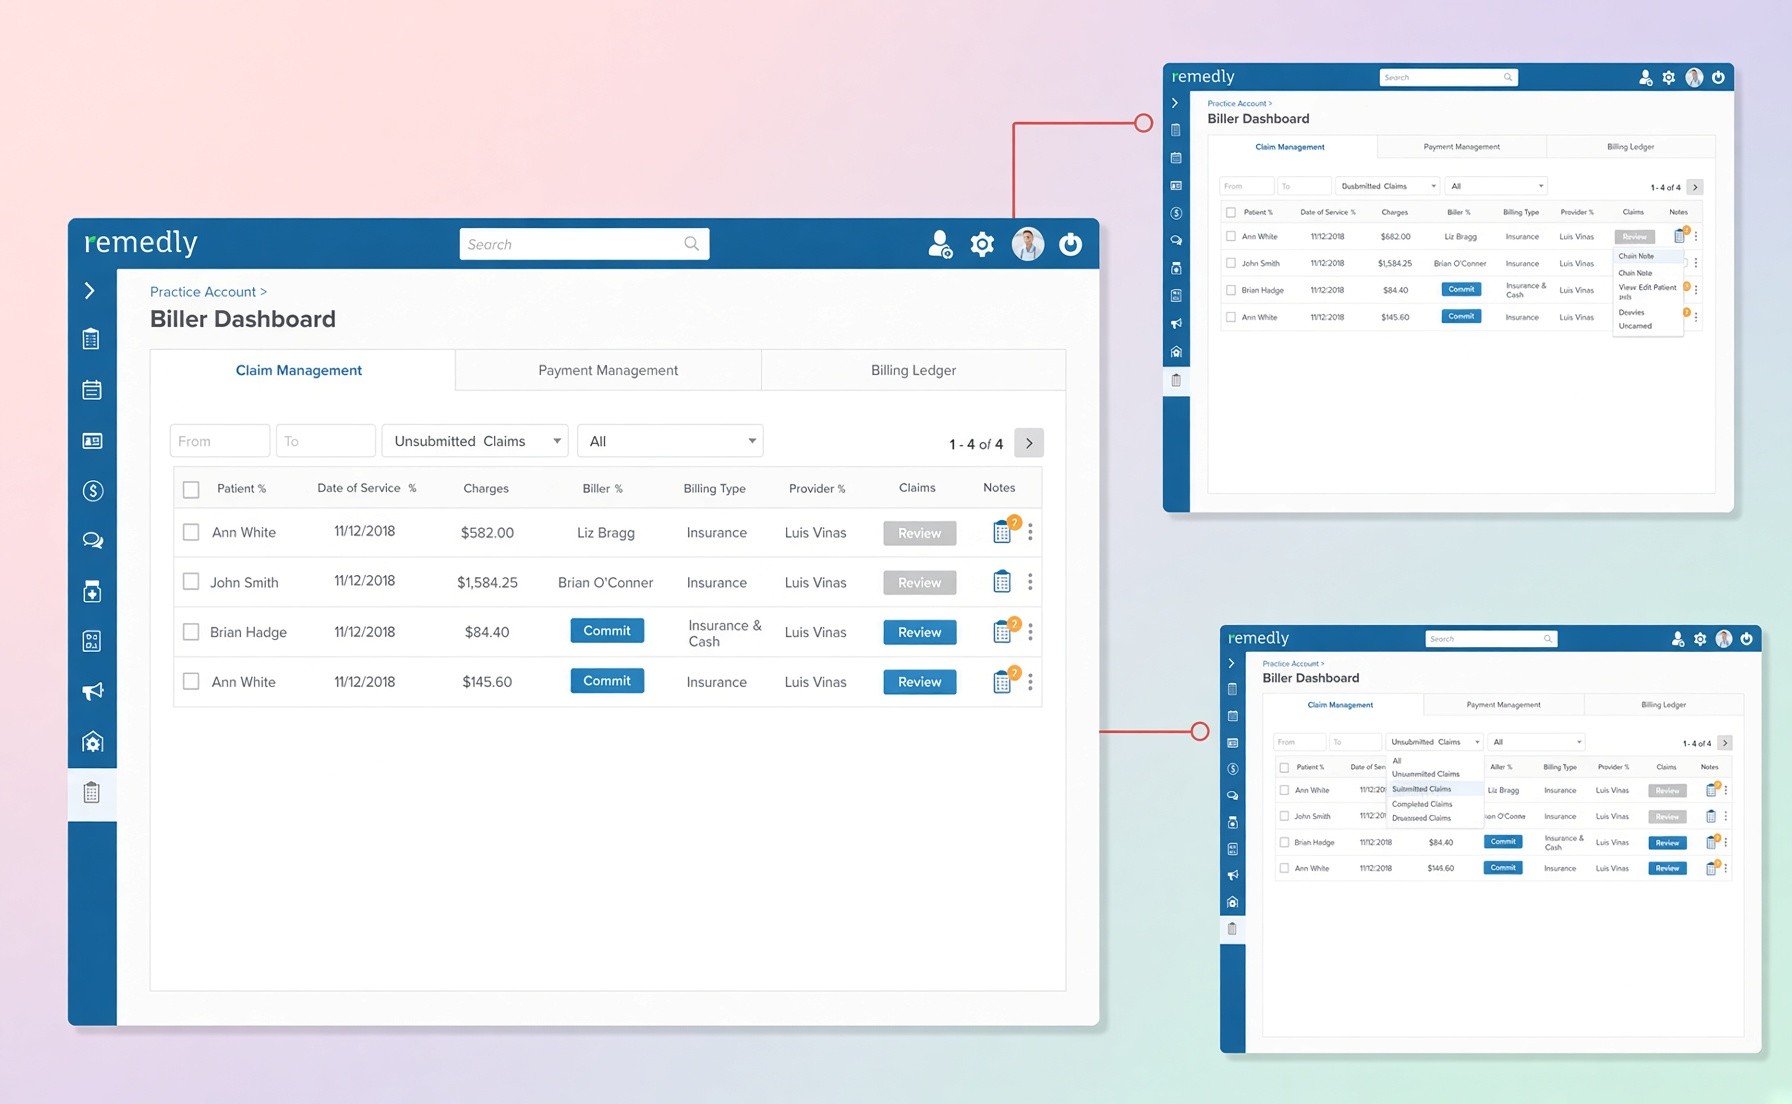The width and height of the screenshot is (1792, 1104).
Task: Check the box for John Smith row
Action: 191,582
